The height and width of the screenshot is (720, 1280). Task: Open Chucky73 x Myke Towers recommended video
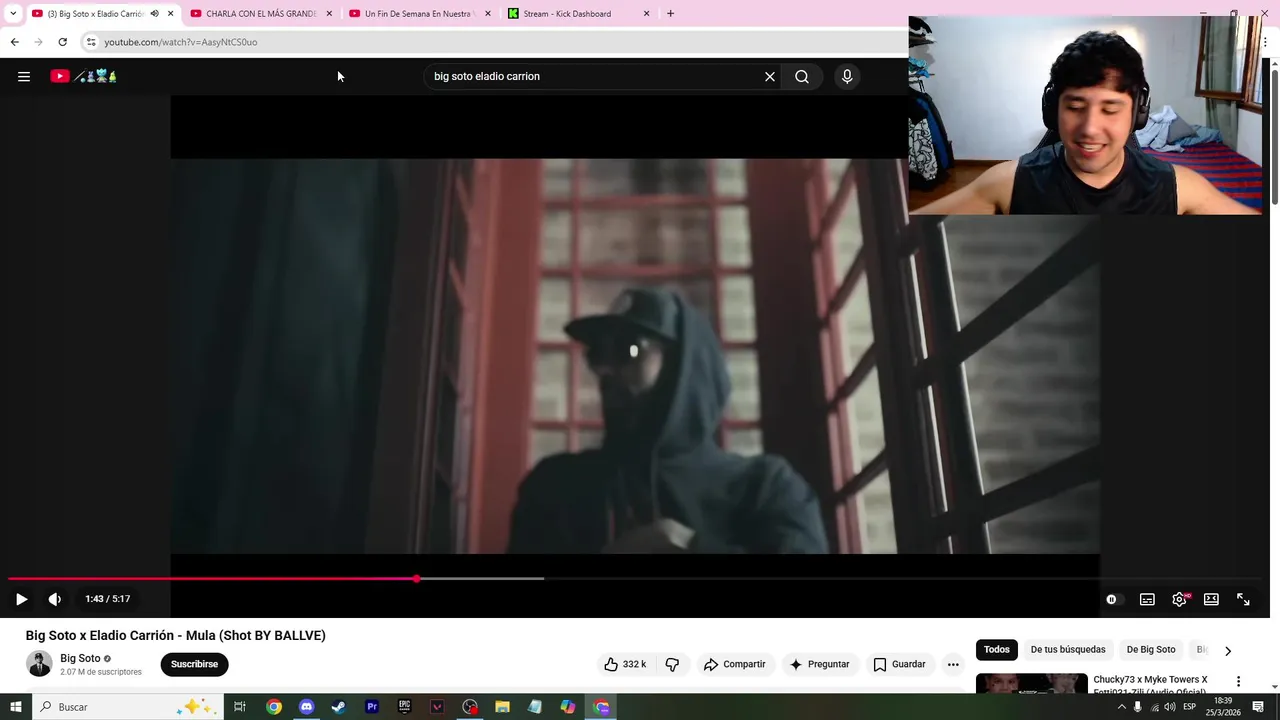[x=1150, y=685]
